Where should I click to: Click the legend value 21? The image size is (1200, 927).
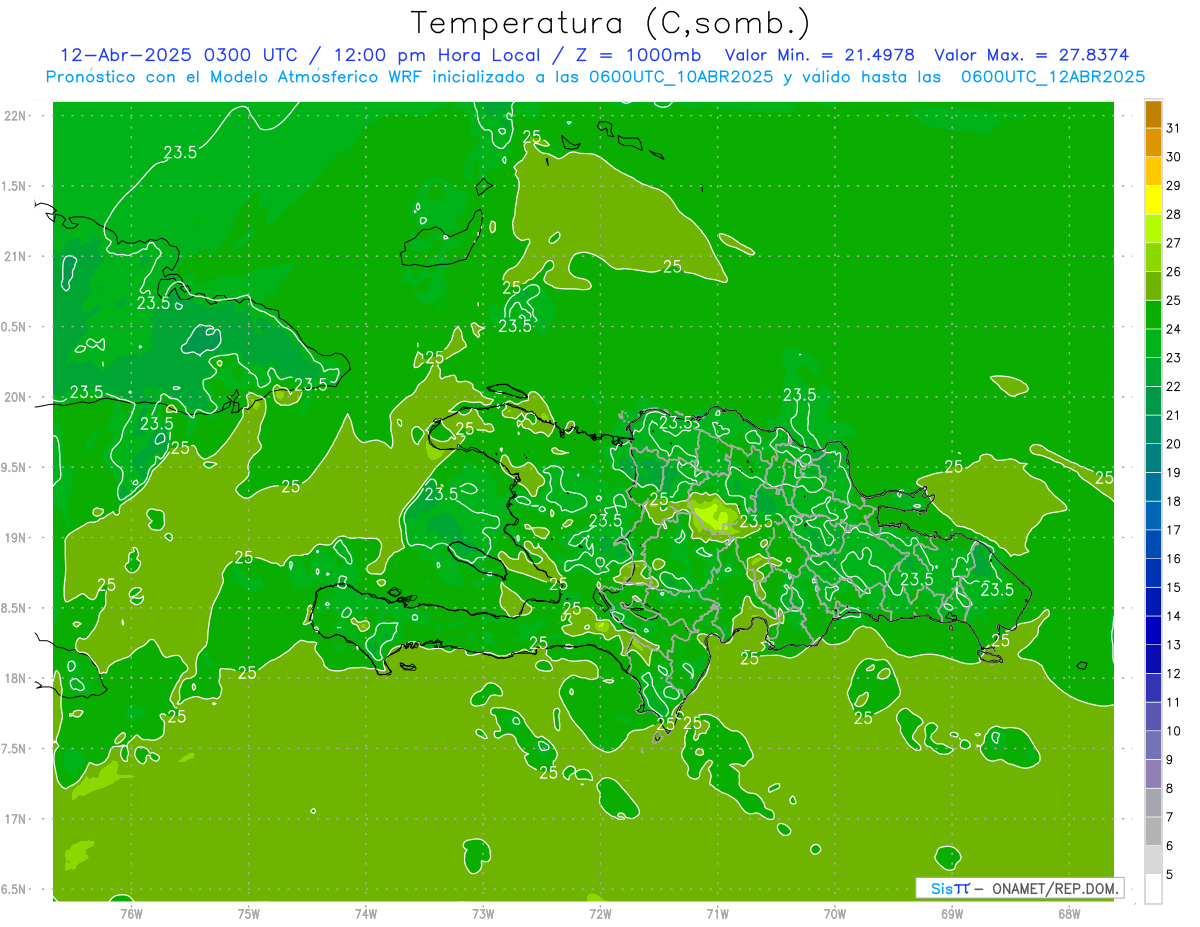point(1174,415)
